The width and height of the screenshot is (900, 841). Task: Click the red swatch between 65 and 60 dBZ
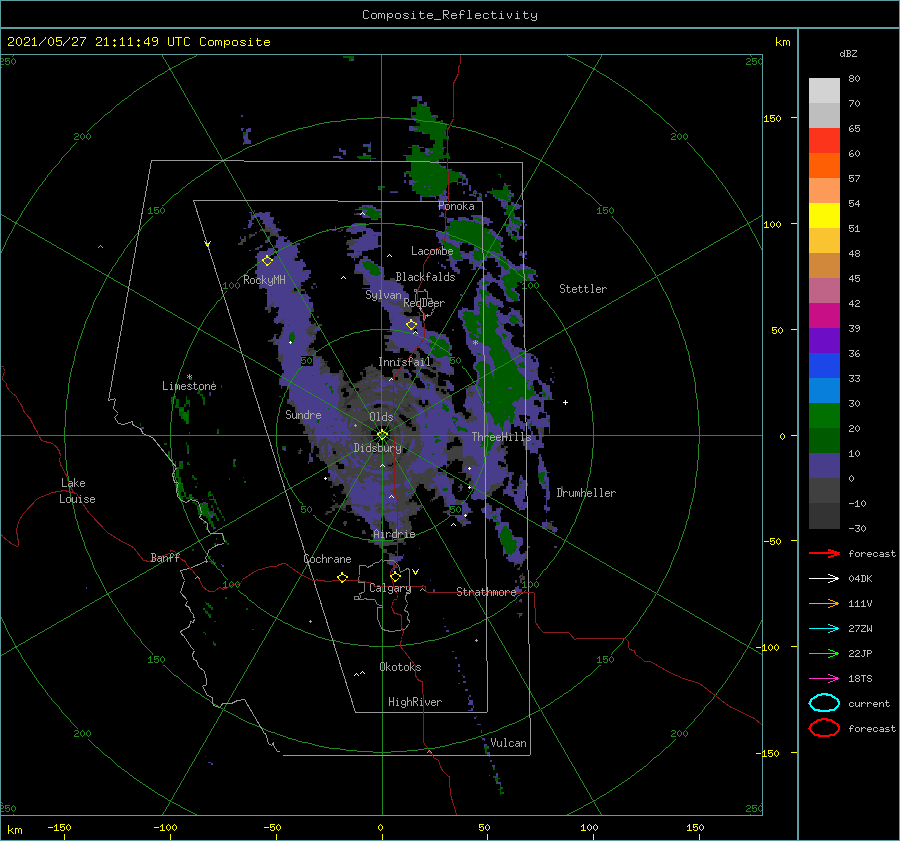coord(824,141)
